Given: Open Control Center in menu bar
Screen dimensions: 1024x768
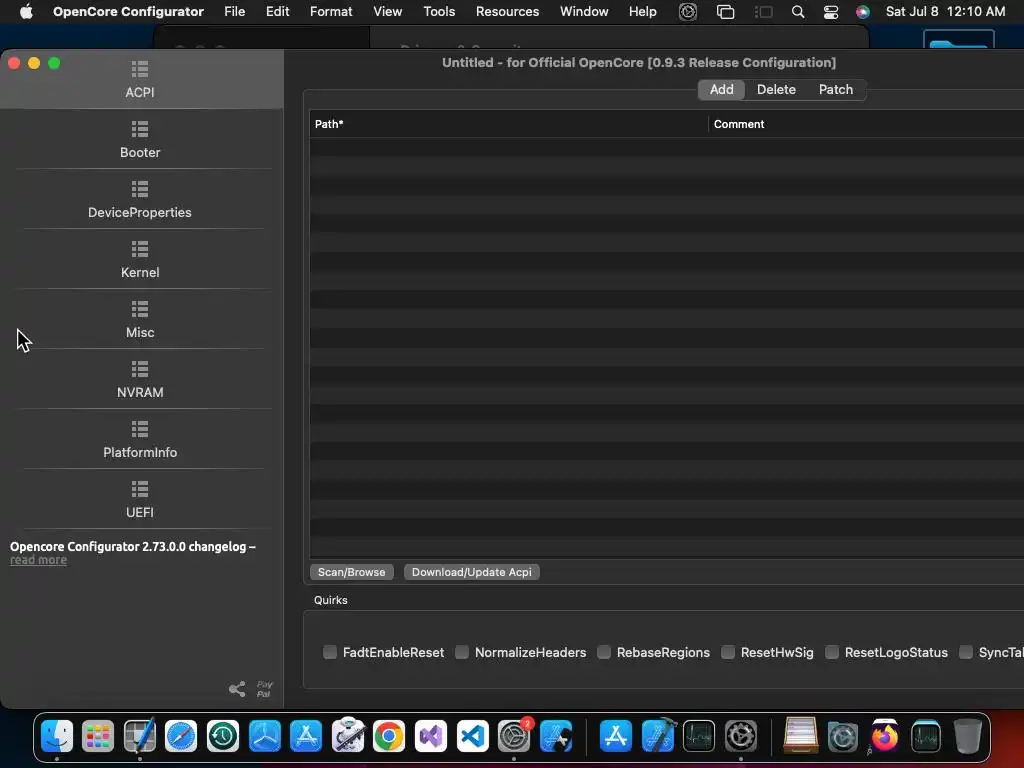Looking at the screenshot, I should pos(831,12).
